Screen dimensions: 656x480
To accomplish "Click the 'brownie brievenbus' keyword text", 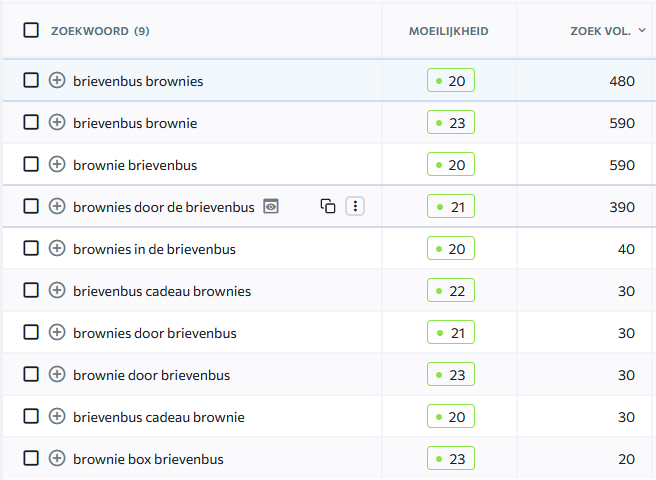I will (x=135, y=165).
